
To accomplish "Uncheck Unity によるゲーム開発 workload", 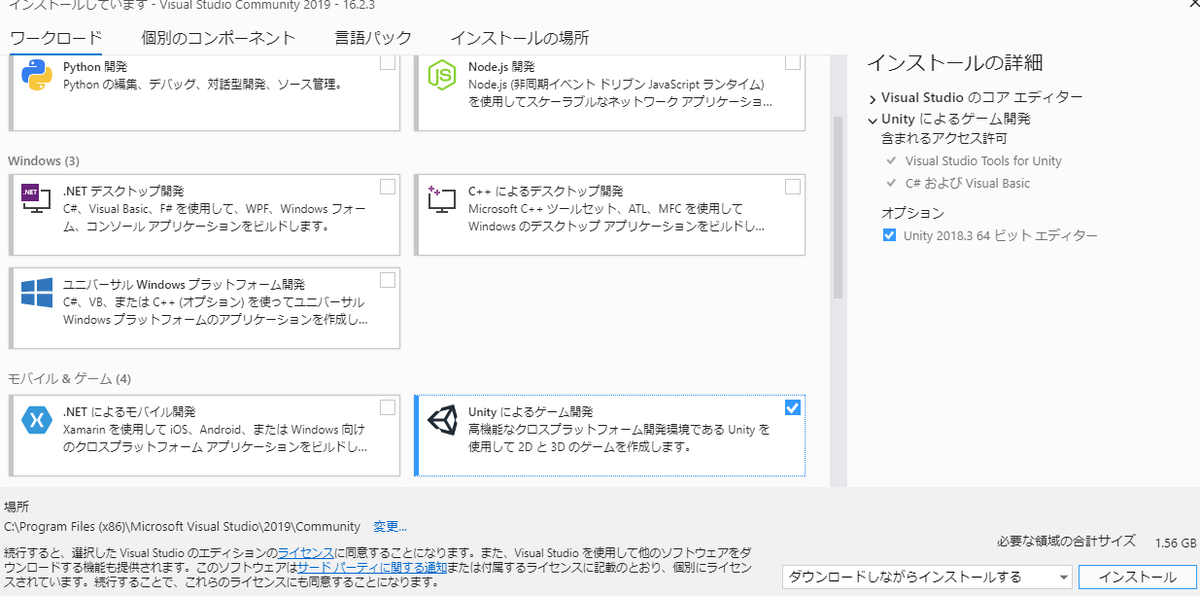I will (x=793, y=407).
